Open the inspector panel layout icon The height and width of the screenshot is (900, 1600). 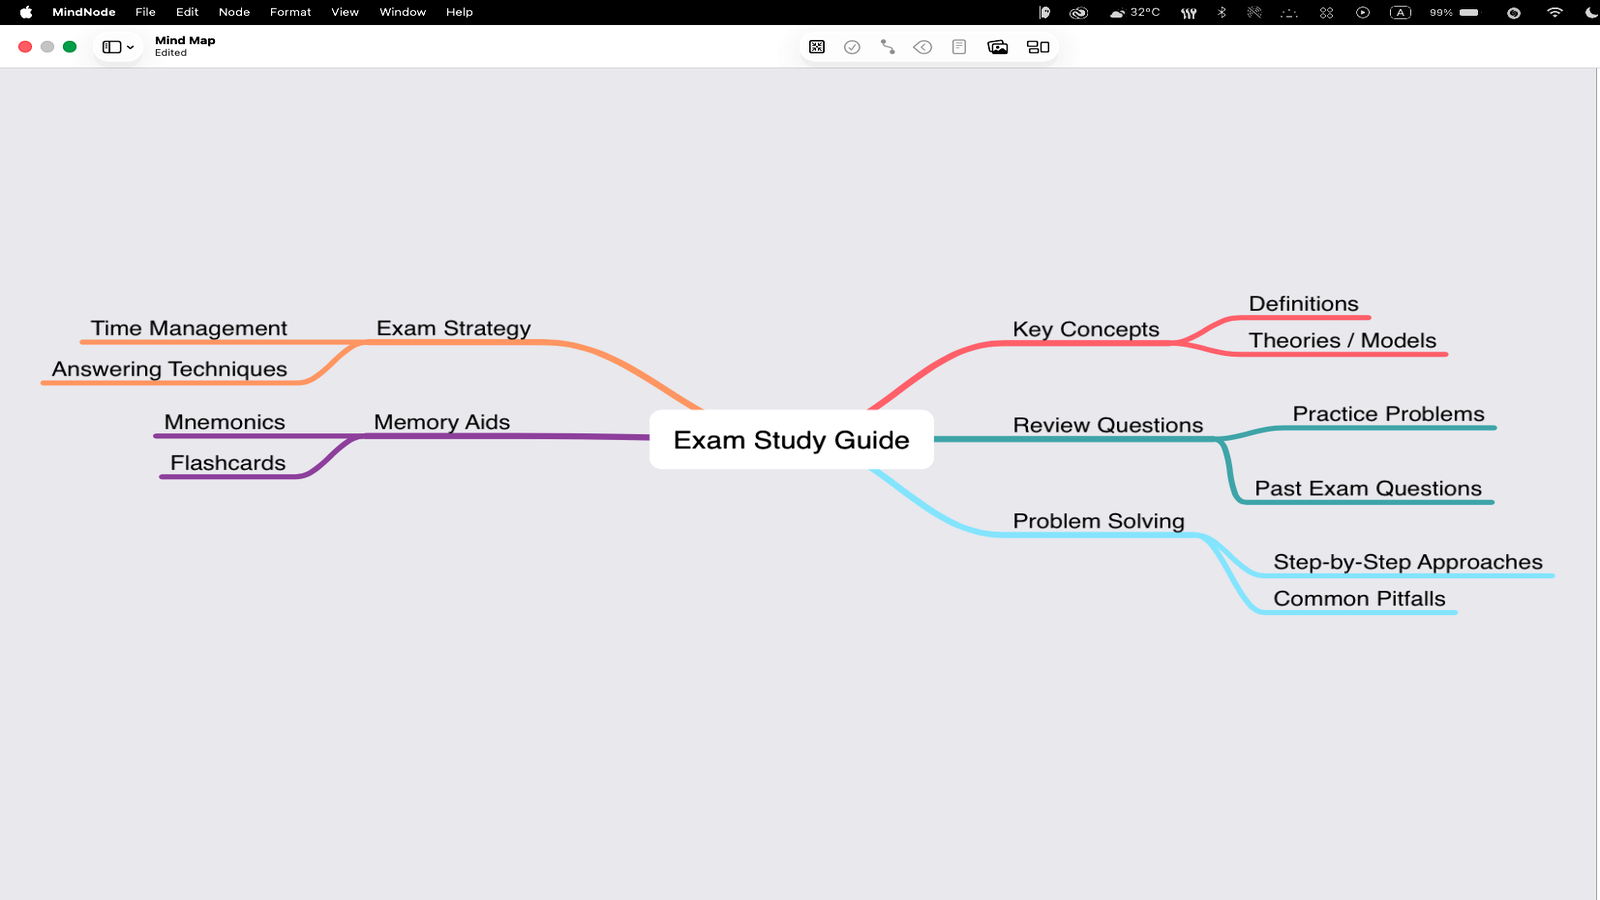pyautogui.click(x=1038, y=47)
